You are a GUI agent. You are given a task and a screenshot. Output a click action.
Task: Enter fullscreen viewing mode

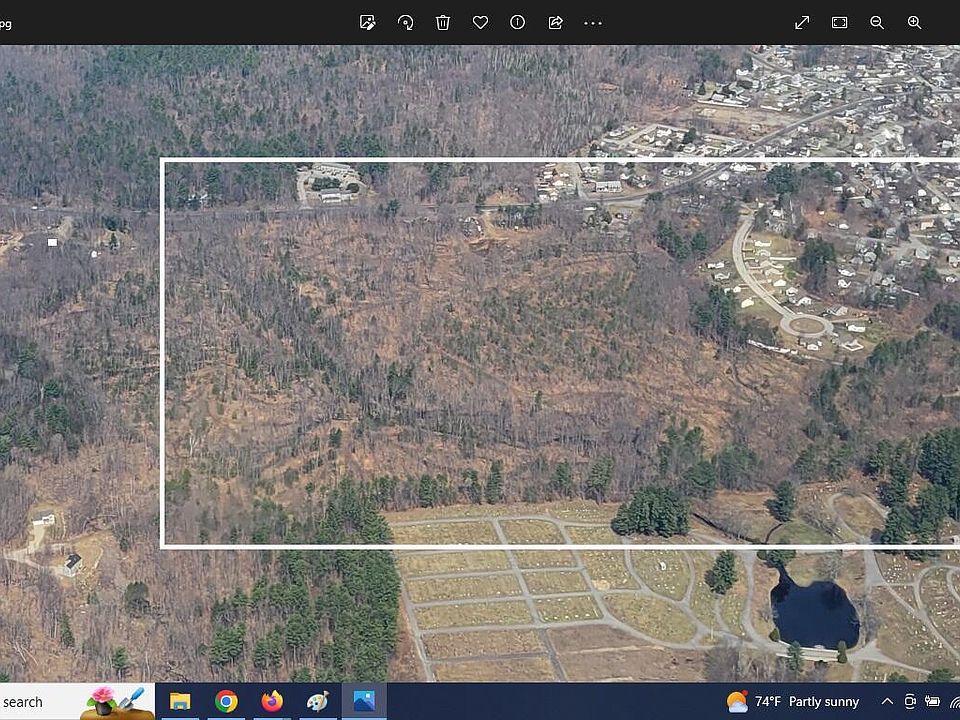(801, 22)
